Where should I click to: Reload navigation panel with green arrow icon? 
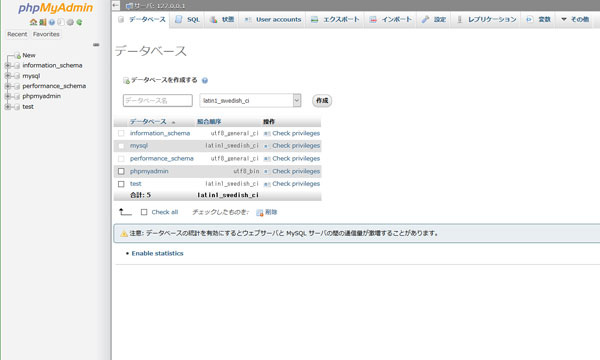pyautogui.click(x=79, y=22)
